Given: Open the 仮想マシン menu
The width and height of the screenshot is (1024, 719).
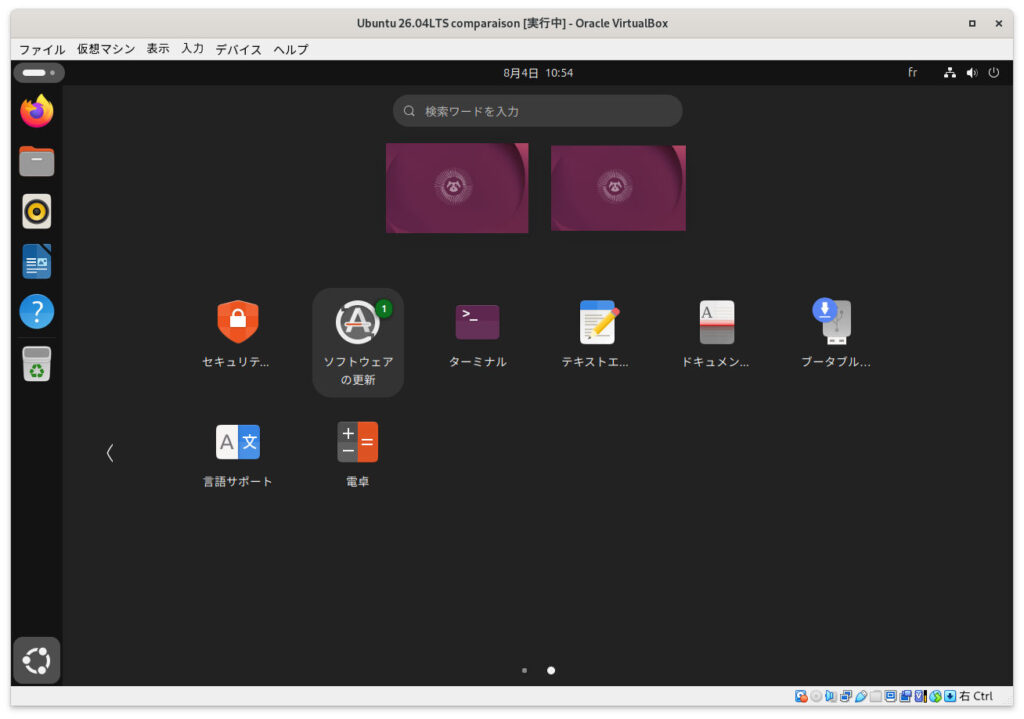Looking at the screenshot, I should point(106,49).
